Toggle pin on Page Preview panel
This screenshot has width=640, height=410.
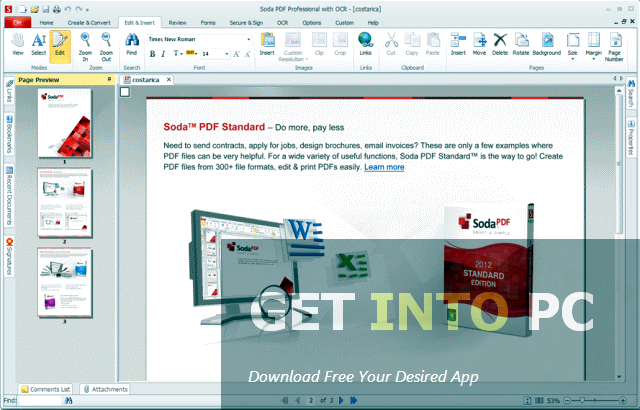[x=109, y=80]
